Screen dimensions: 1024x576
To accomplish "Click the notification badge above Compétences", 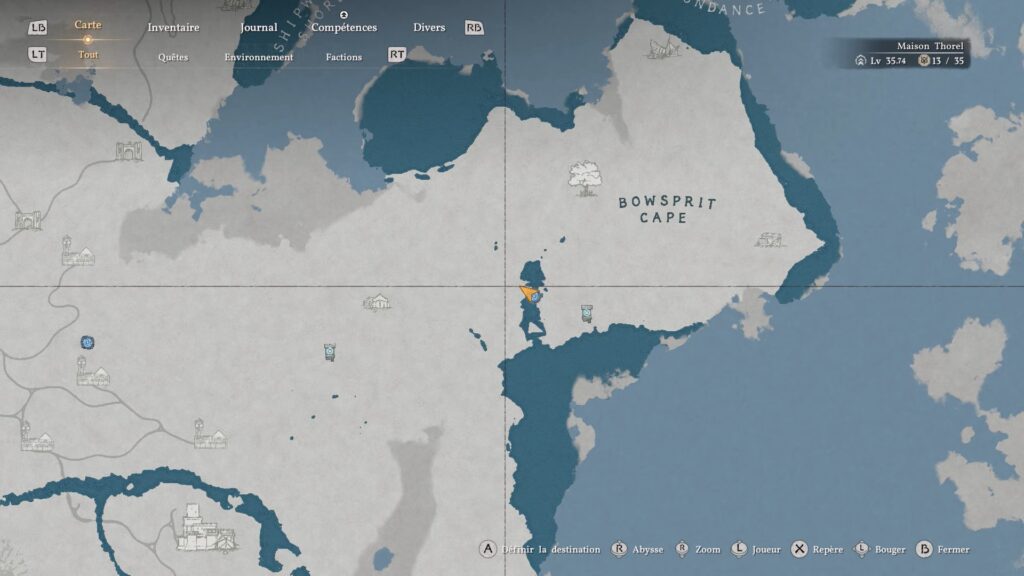I will 344,14.
